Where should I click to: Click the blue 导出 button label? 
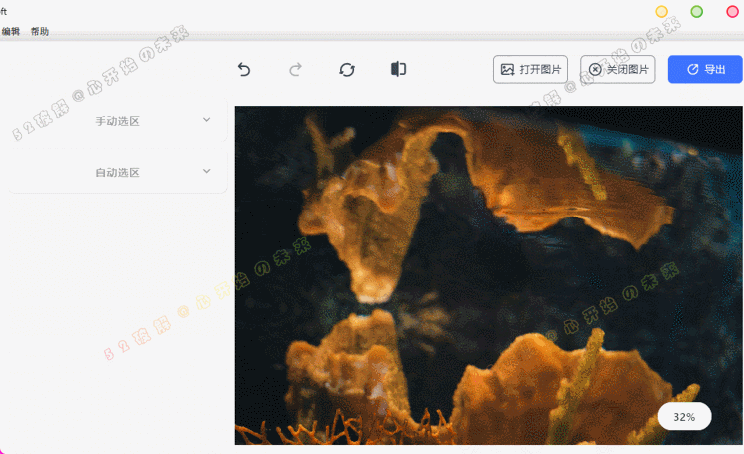714,69
